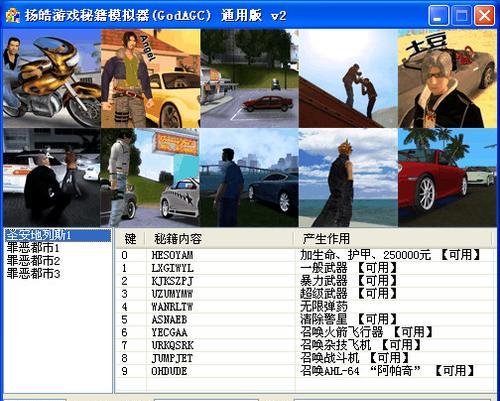Click the 召唤AHL-64 阿帕奇 effect text
The height and width of the screenshot is (401, 500).
pyautogui.click(x=387, y=371)
